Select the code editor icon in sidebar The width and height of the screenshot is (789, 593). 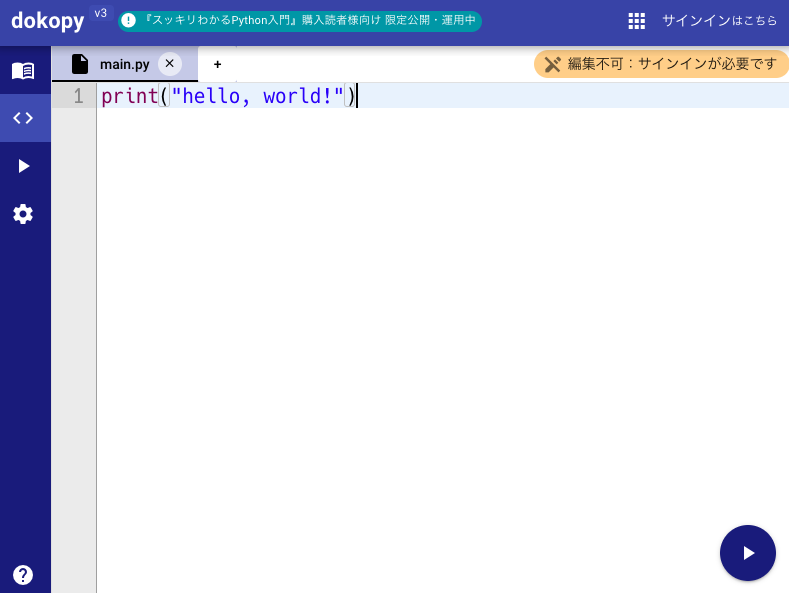(23, 118)
